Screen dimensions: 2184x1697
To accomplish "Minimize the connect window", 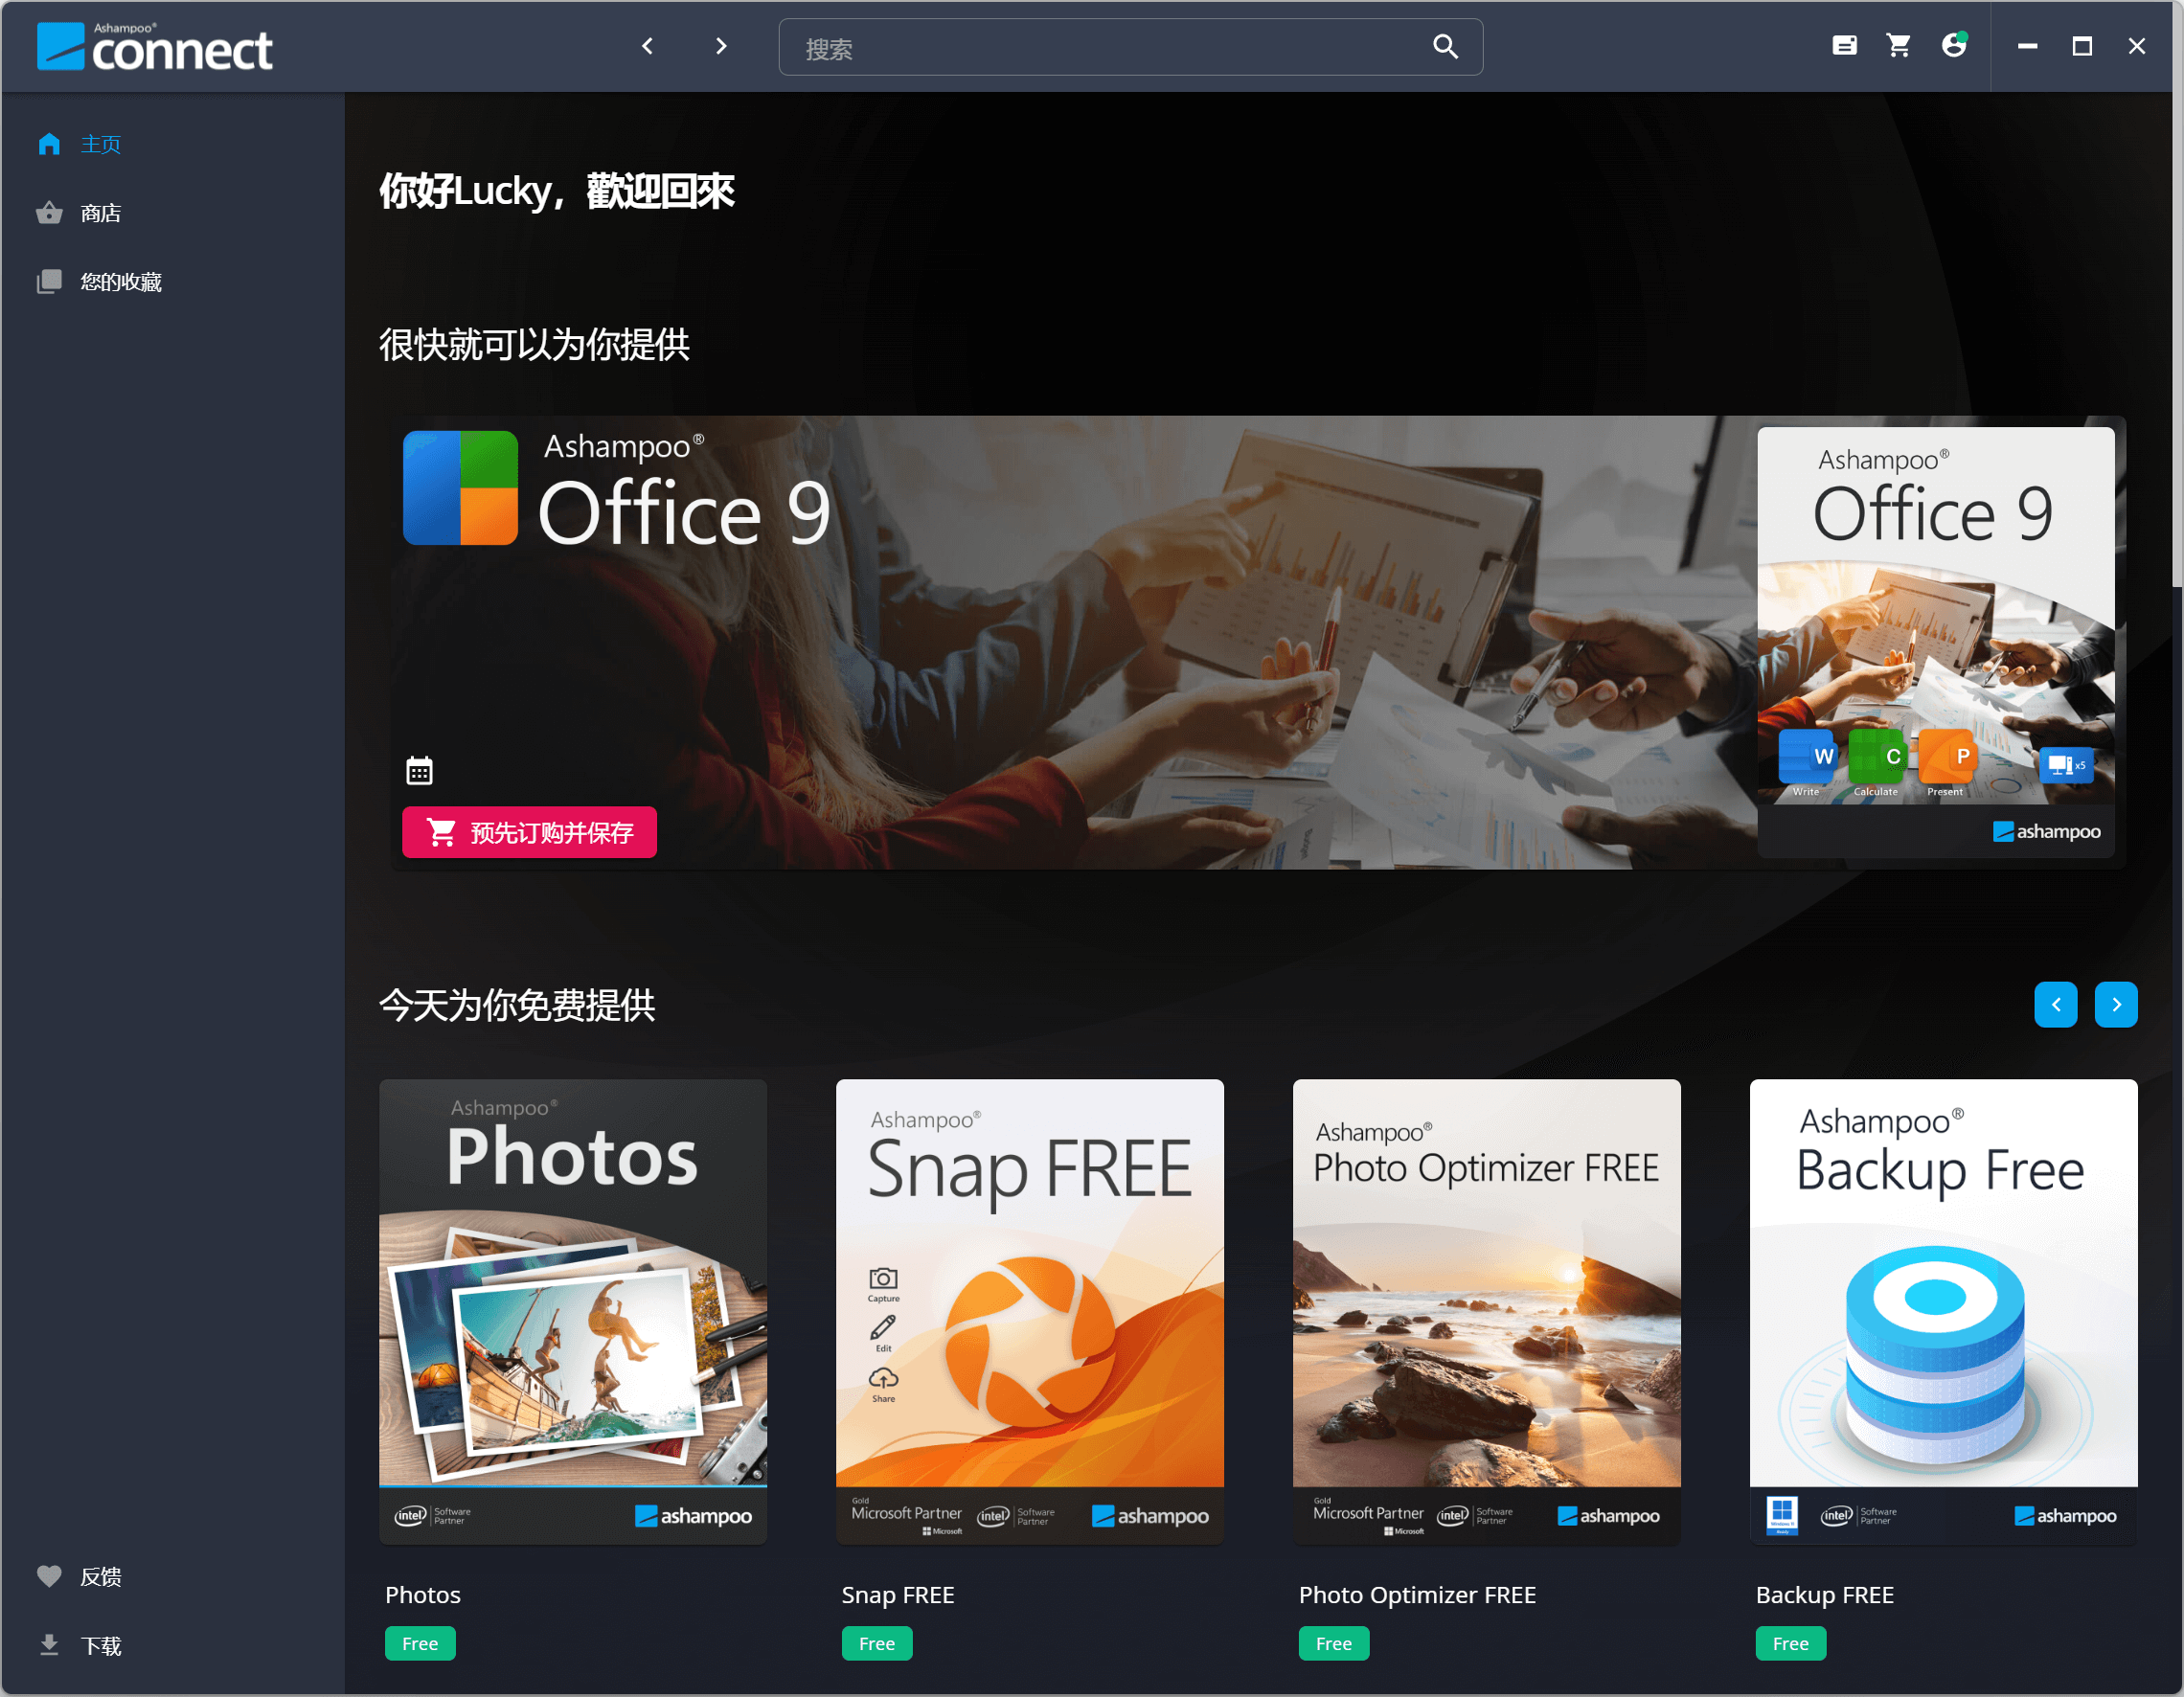I will 2027,46.
